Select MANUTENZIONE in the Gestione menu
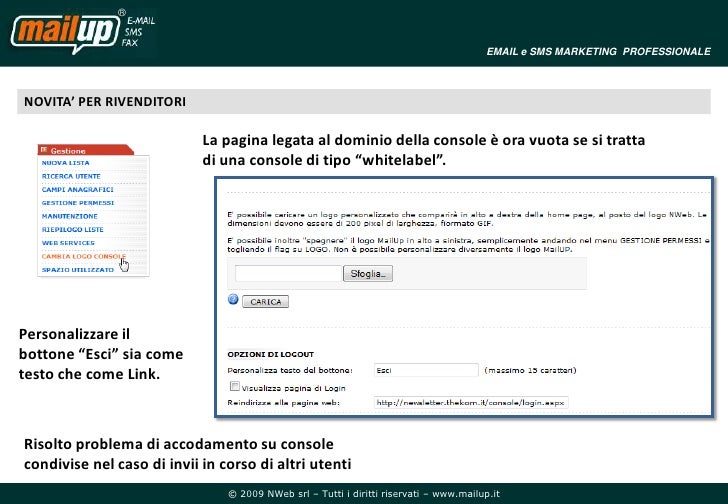 pos(70,216)
